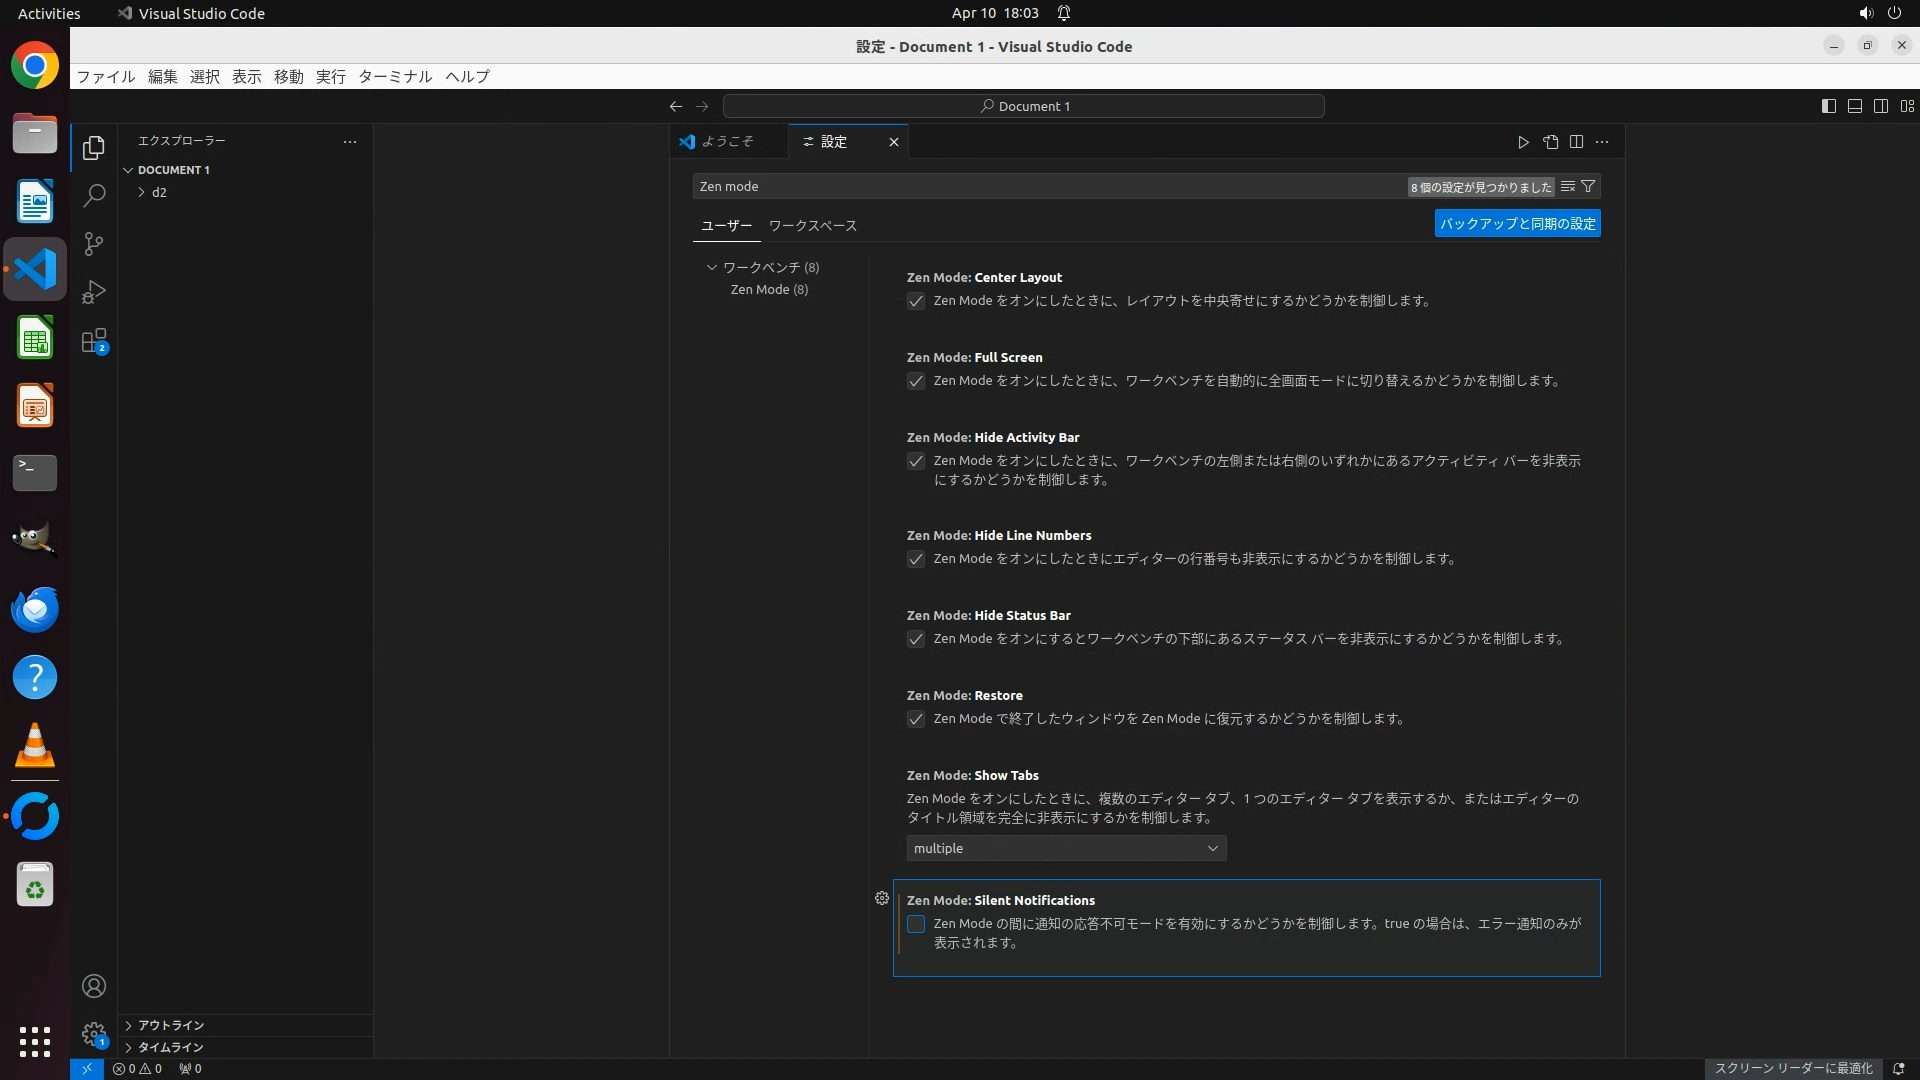Image resolution: width=1920 pixels, height=1080 pixels.
Task: Open settings JSON file icon
Action: [x=1550, y=142]
